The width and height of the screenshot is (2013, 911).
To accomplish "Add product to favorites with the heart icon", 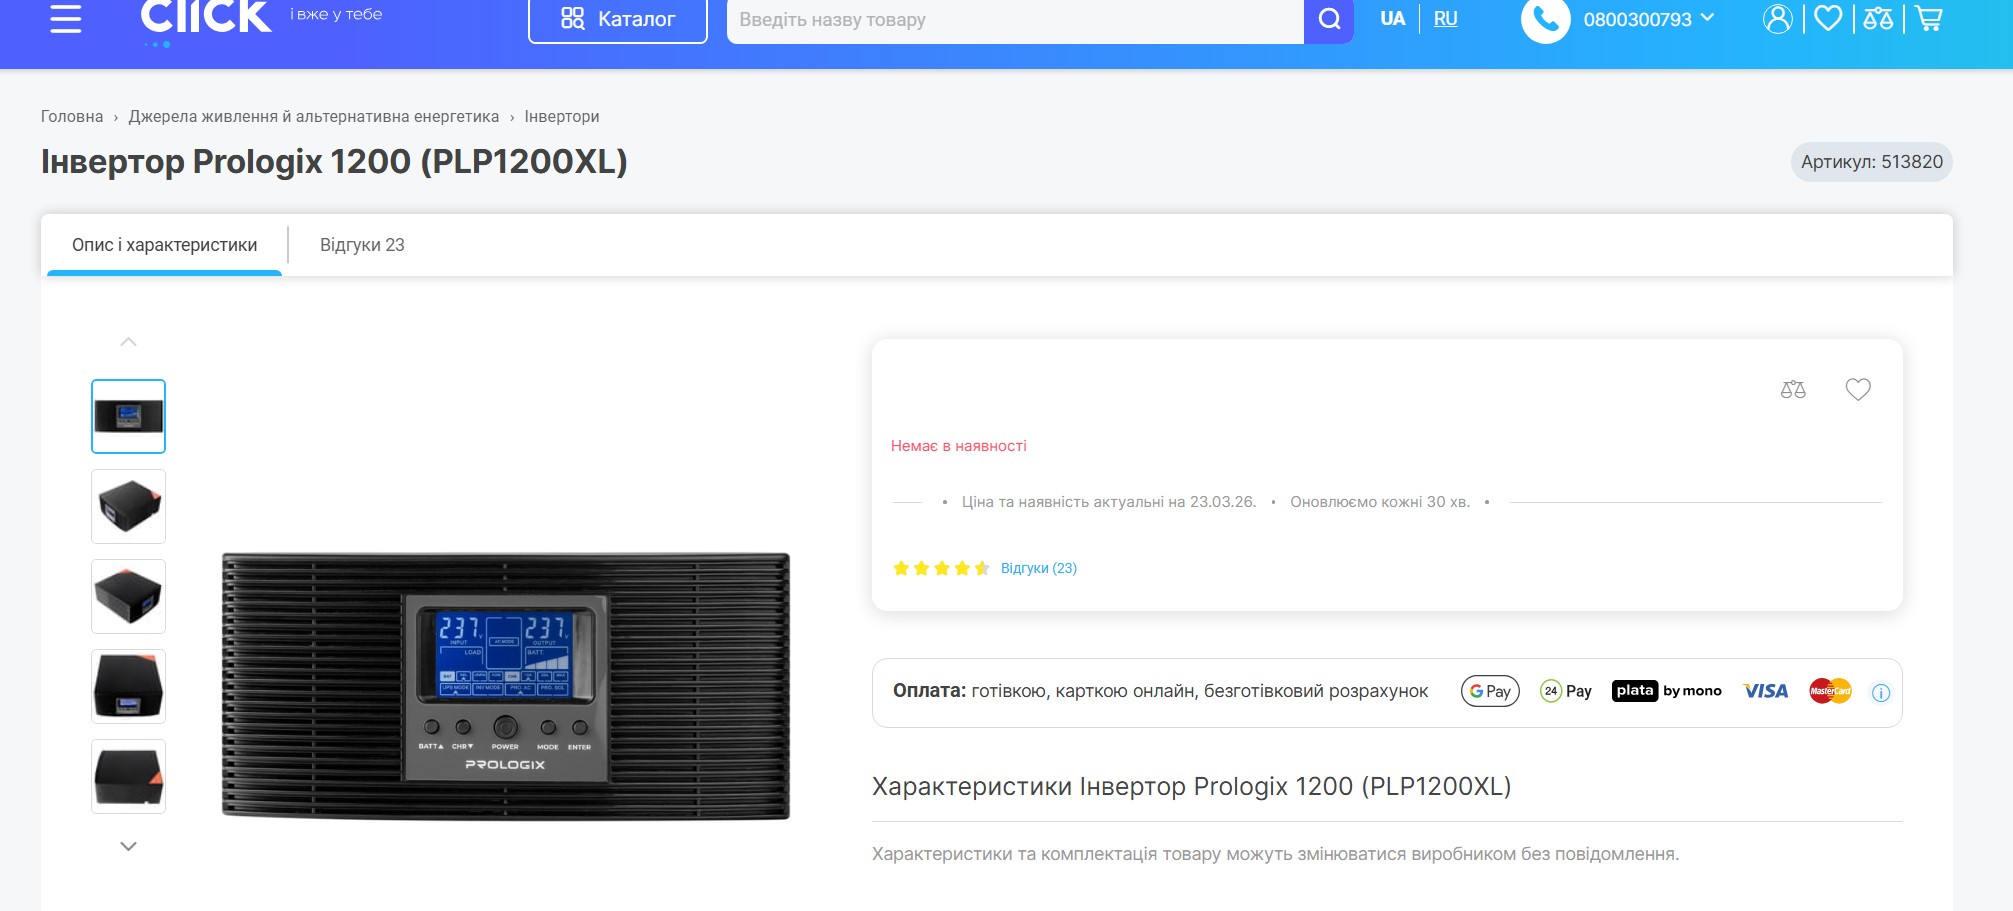I will point(1858,390).
